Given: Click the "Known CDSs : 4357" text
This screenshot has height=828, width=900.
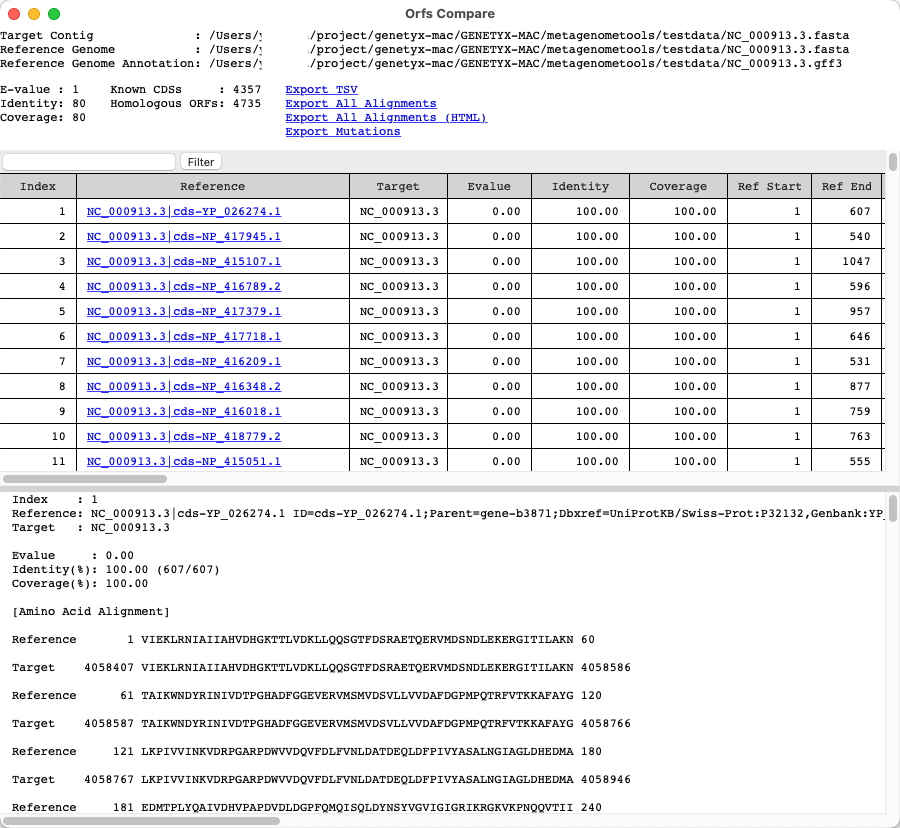Looking at the screenshot, I should coord(185,90).
